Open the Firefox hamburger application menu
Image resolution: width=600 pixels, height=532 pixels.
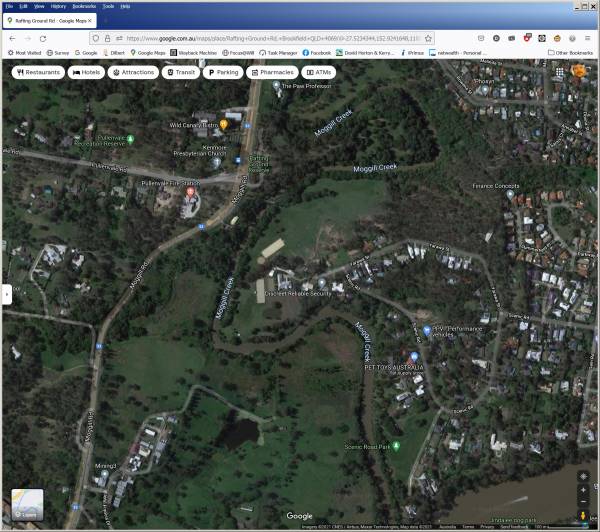(x=587, y=38)
